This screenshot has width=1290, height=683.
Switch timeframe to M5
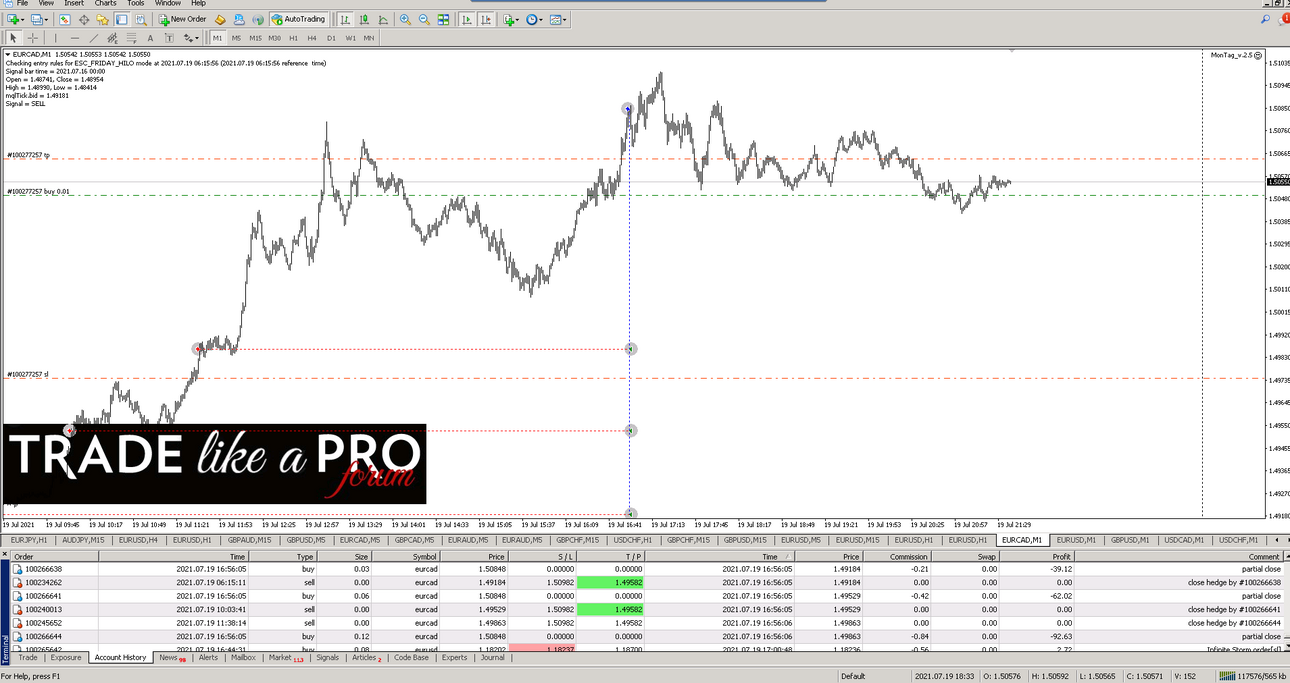coord(236,38)
